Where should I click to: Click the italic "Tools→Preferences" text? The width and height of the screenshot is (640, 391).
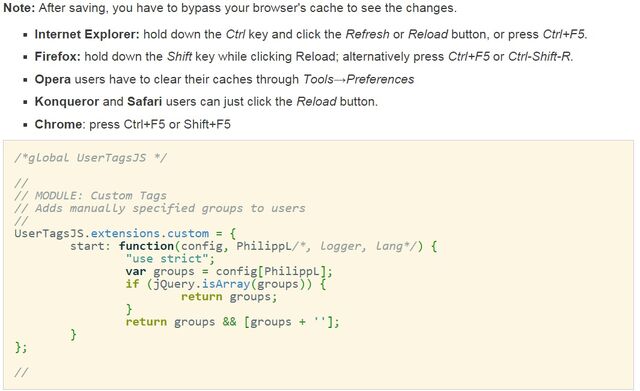[358, 79]
